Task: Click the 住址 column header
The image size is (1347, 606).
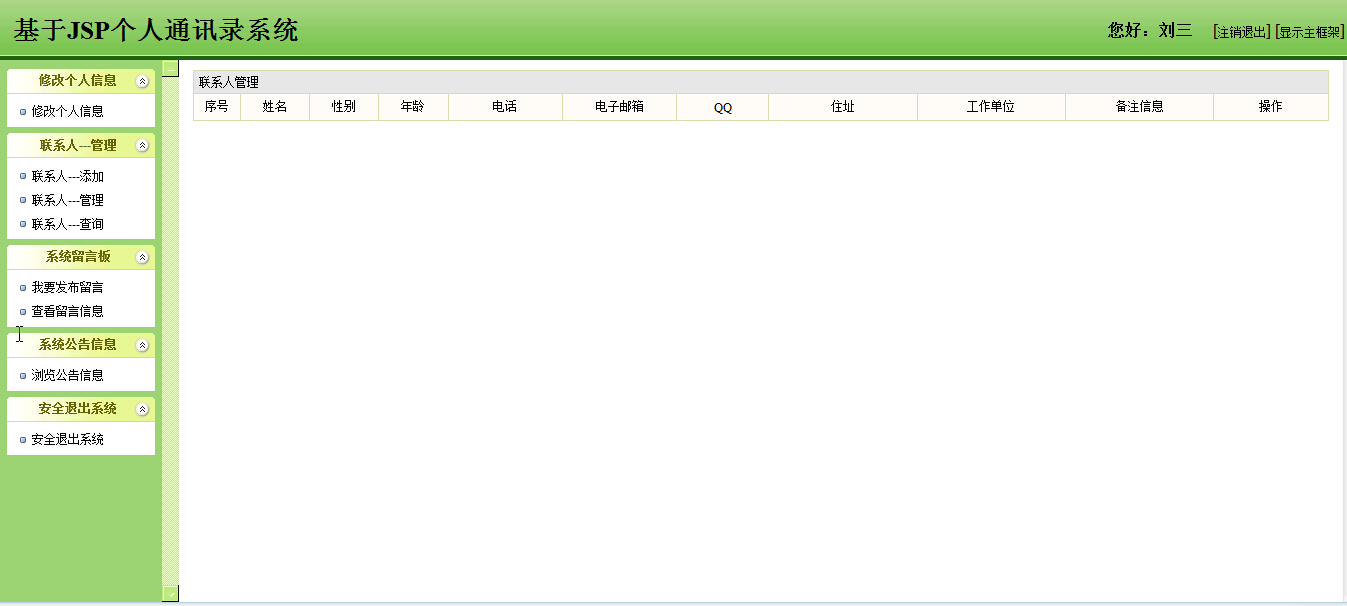Action: coord(843,107)
